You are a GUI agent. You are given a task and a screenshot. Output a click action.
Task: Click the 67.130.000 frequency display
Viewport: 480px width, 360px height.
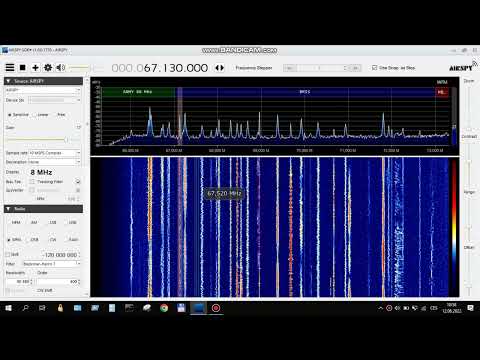[160, 68]
